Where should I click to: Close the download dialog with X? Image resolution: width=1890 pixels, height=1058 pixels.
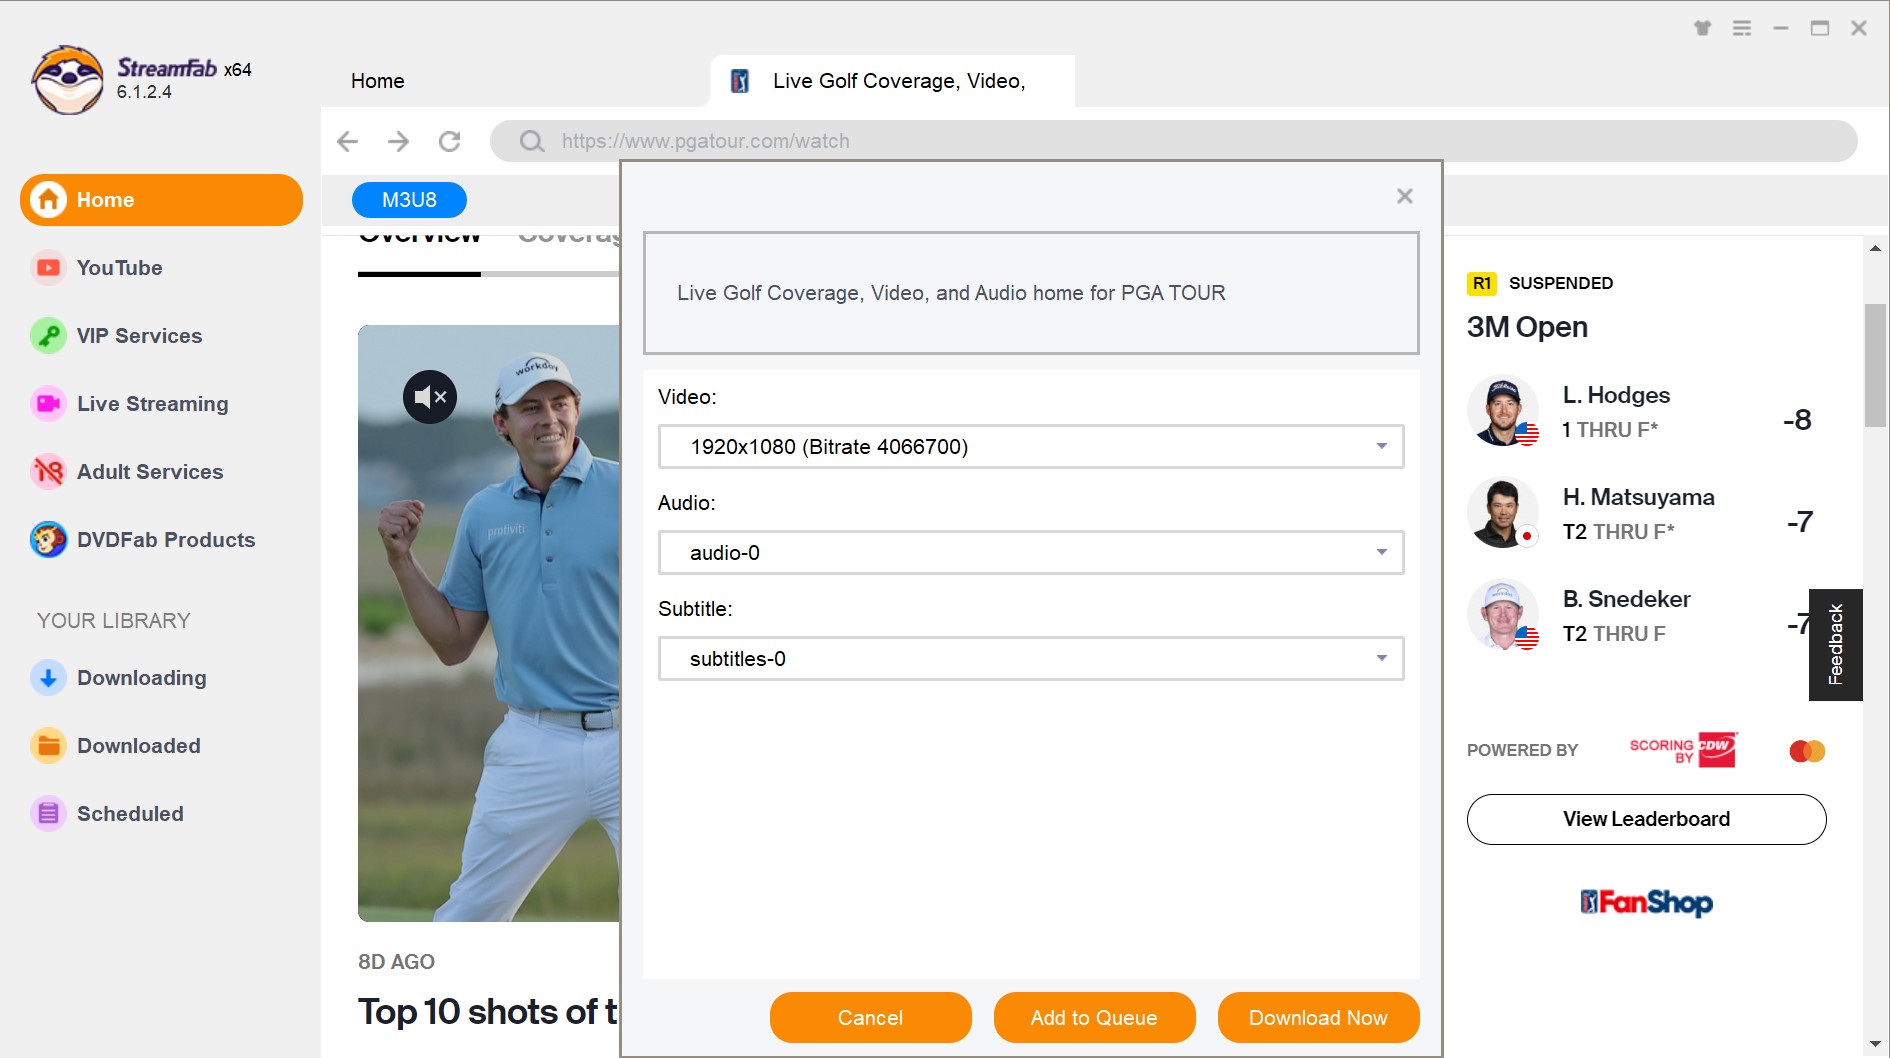(x=1405, y=196)
